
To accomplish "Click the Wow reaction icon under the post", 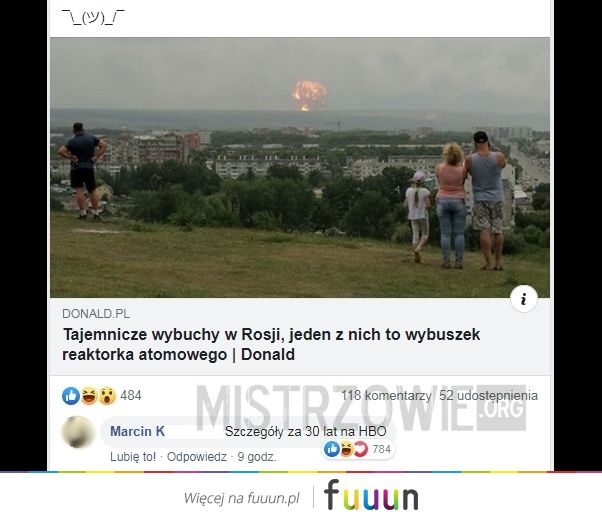I will pyautogui.click(x=108, y=396).
